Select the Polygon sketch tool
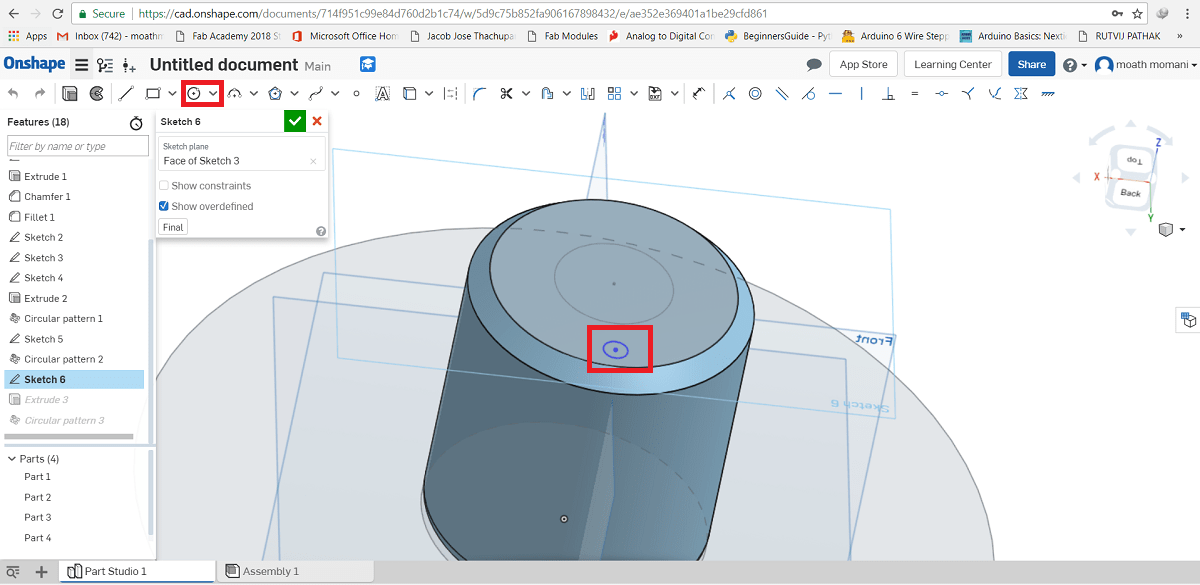This screenshot has height=585, width=1200. 274,94
